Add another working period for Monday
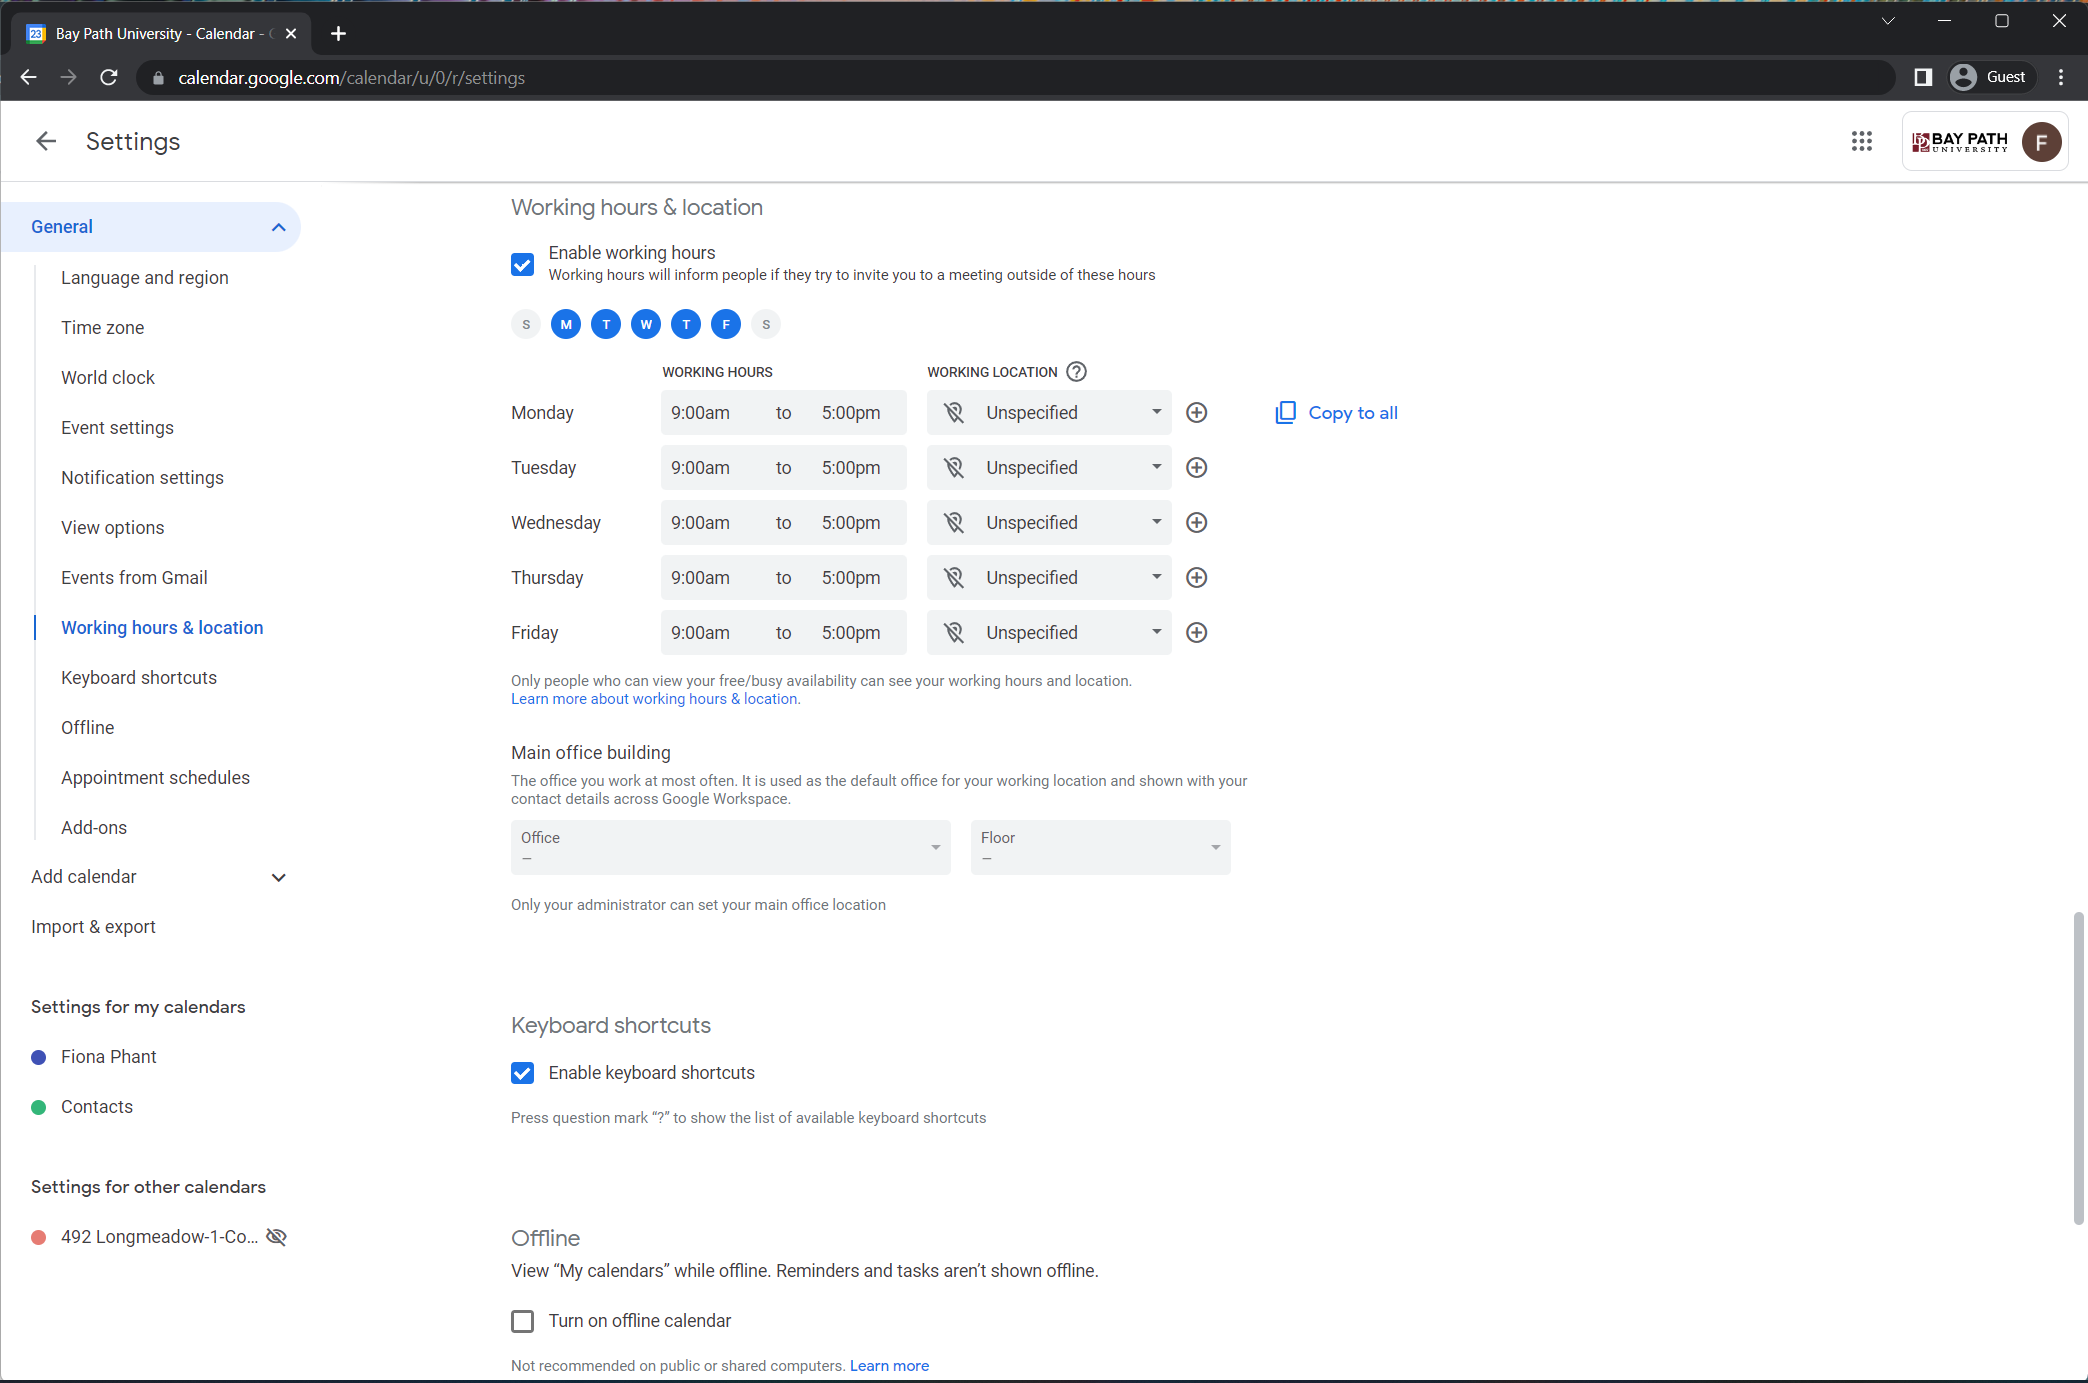Image resolution: width=2088 pixels, height=1383 pixels. tap(1196, 413)
